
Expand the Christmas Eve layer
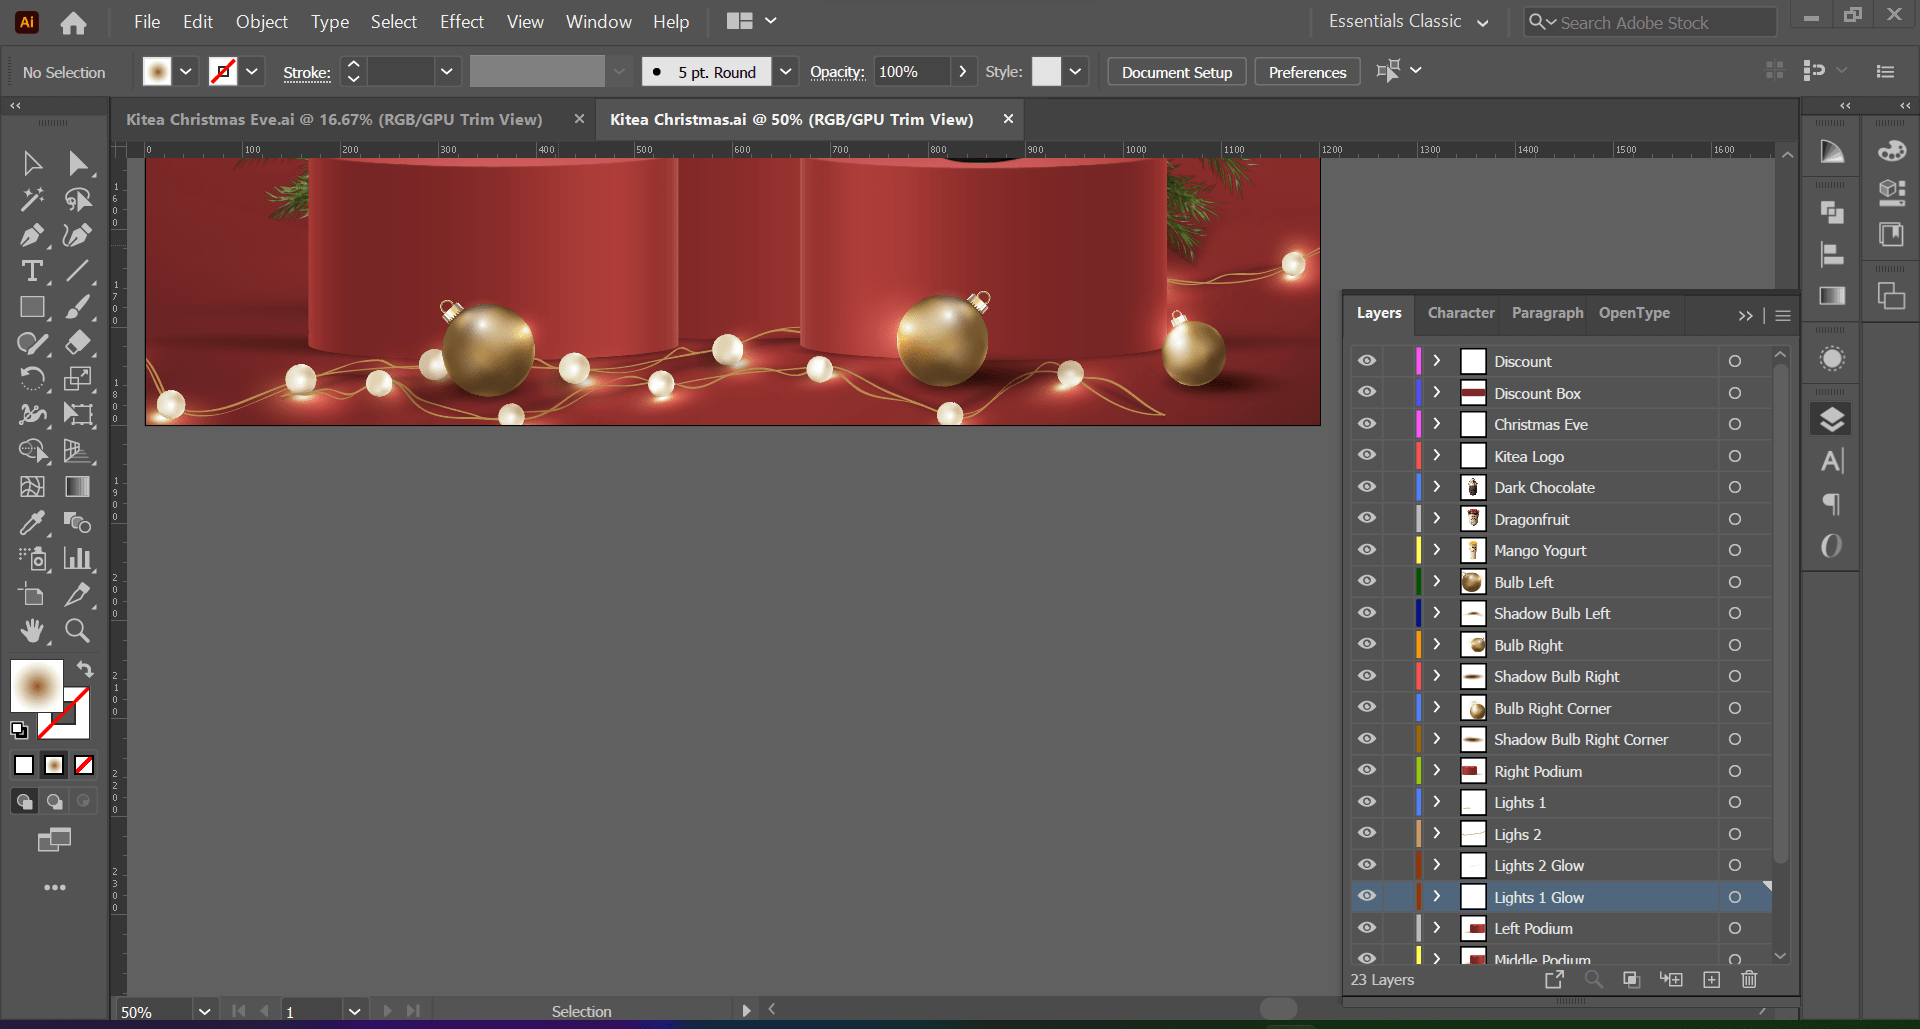pyautogui.click(x=1436, y=424)
